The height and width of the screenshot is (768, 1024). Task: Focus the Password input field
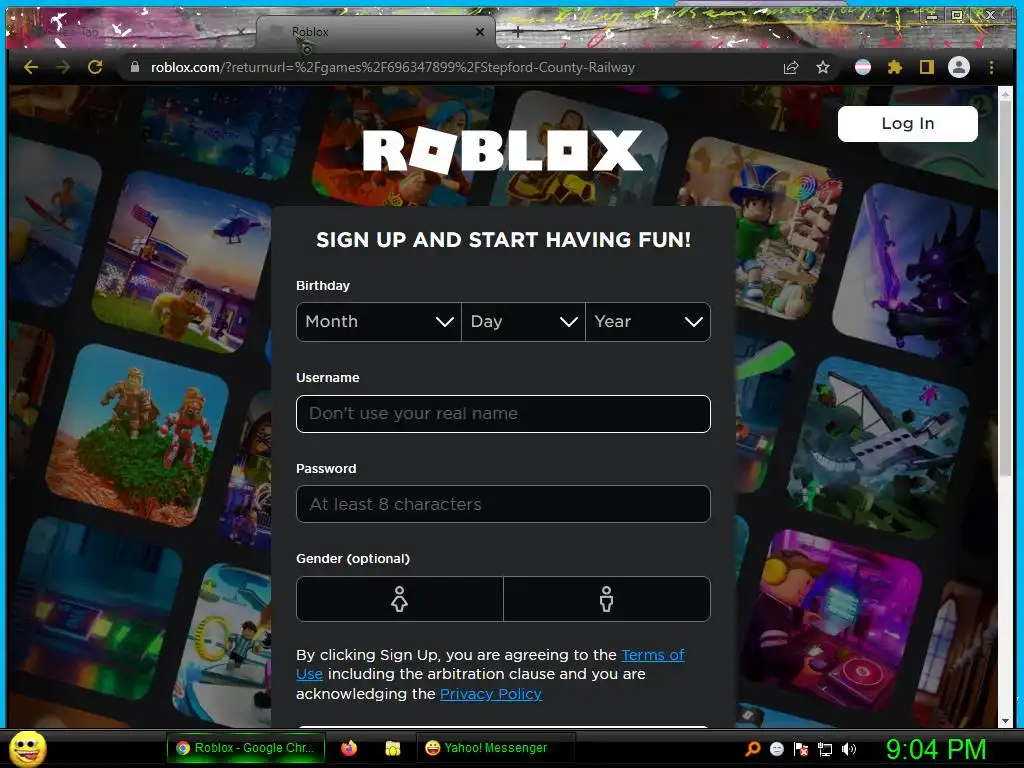click(x=503, y=504)
